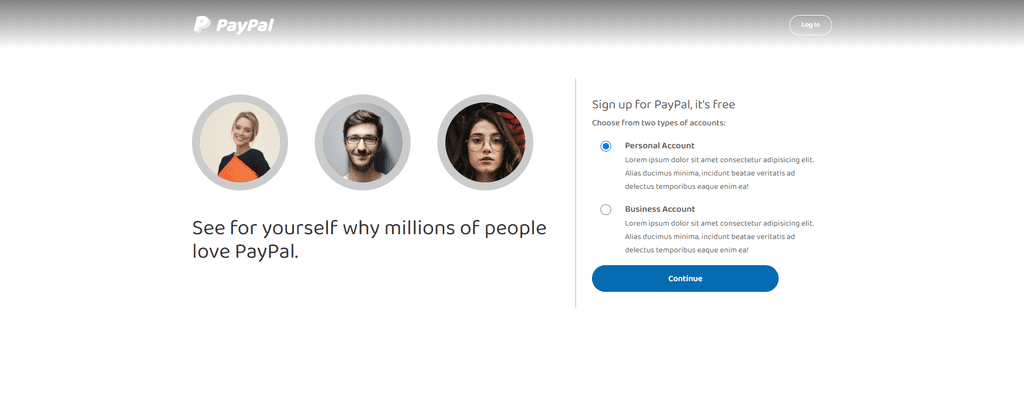Click the blue Continue button
The width and height of the screenshot is (1024, 406).
[x=685, y=279]
